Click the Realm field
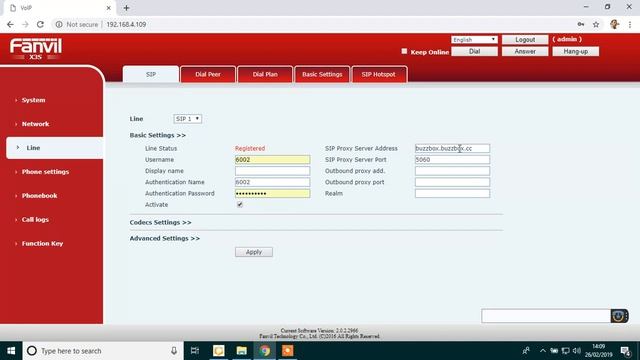This screenshot has height=360, width=640. pyautogui.click(x=452, y=193)
